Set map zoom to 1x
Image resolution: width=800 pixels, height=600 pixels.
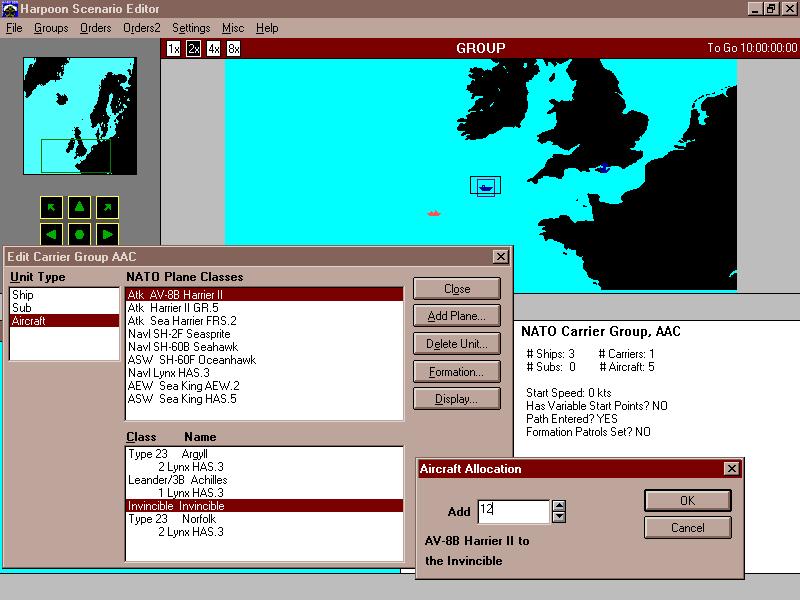tap(173, 49)
